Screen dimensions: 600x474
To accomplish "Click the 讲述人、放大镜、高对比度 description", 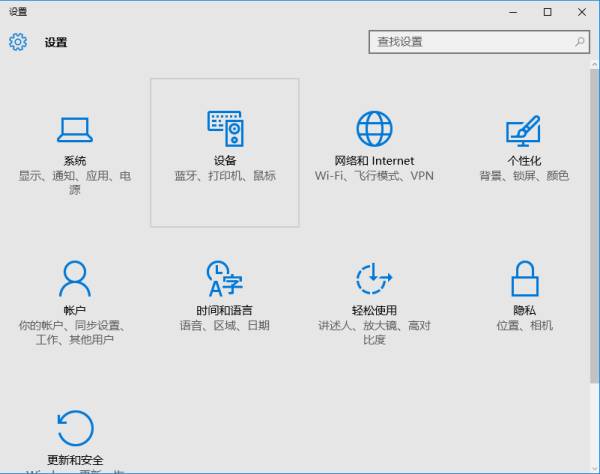I will point(374,332).
